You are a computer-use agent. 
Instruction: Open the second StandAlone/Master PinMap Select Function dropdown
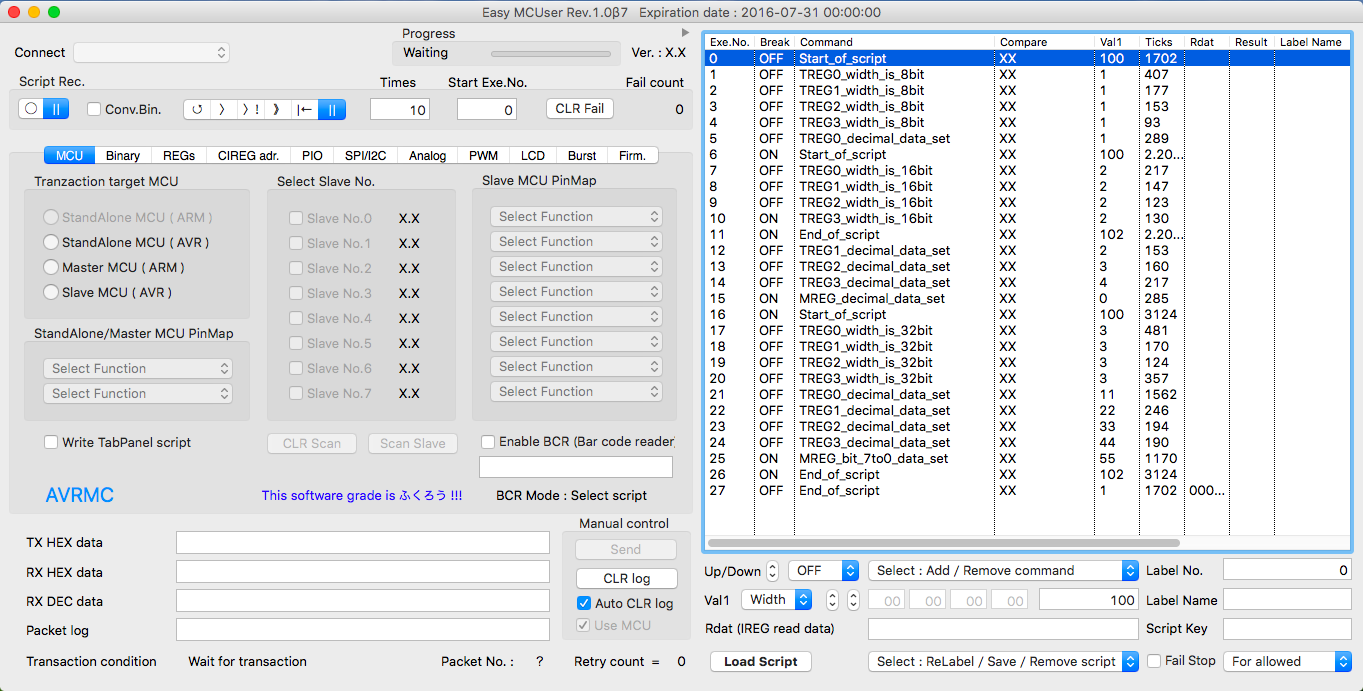(138, 393)
